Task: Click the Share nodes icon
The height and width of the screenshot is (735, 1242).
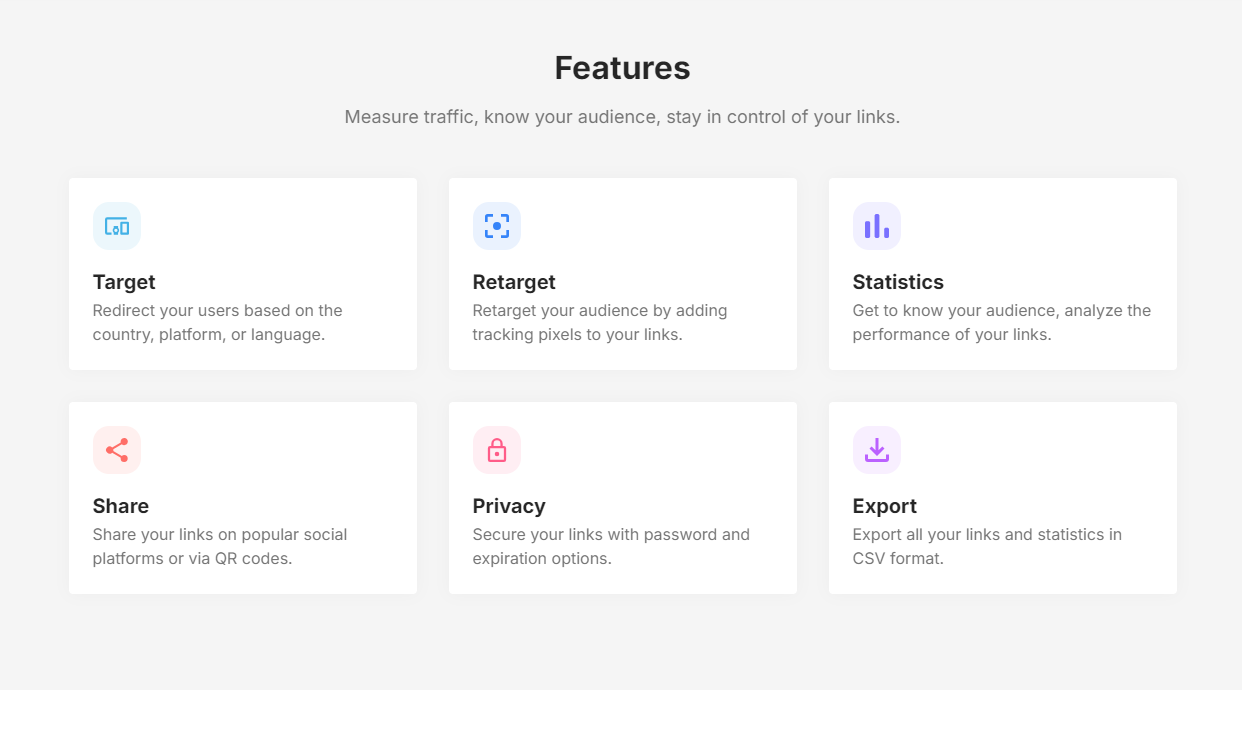Action: point(117,450)
